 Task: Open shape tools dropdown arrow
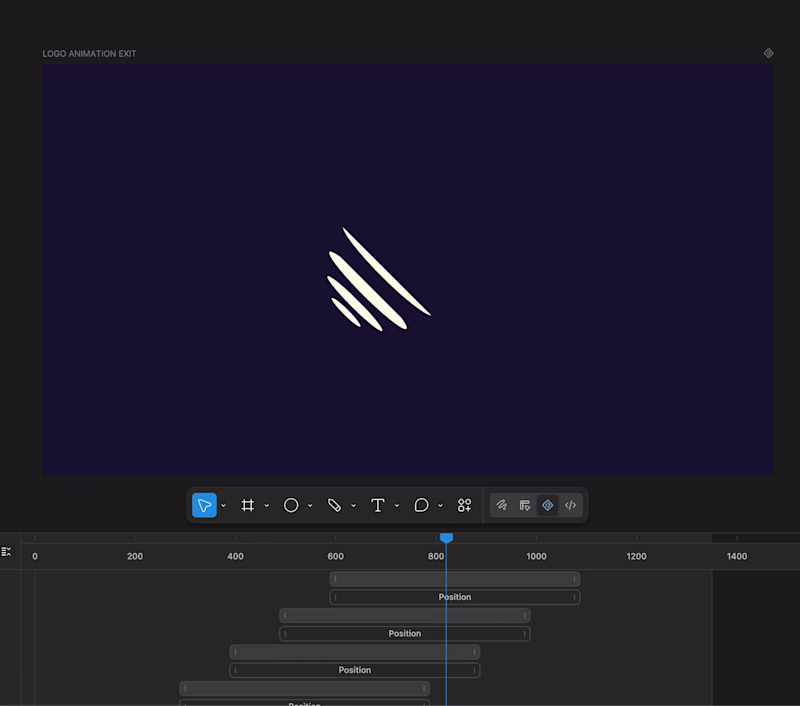pyautogui.click(x=310, y=506)
